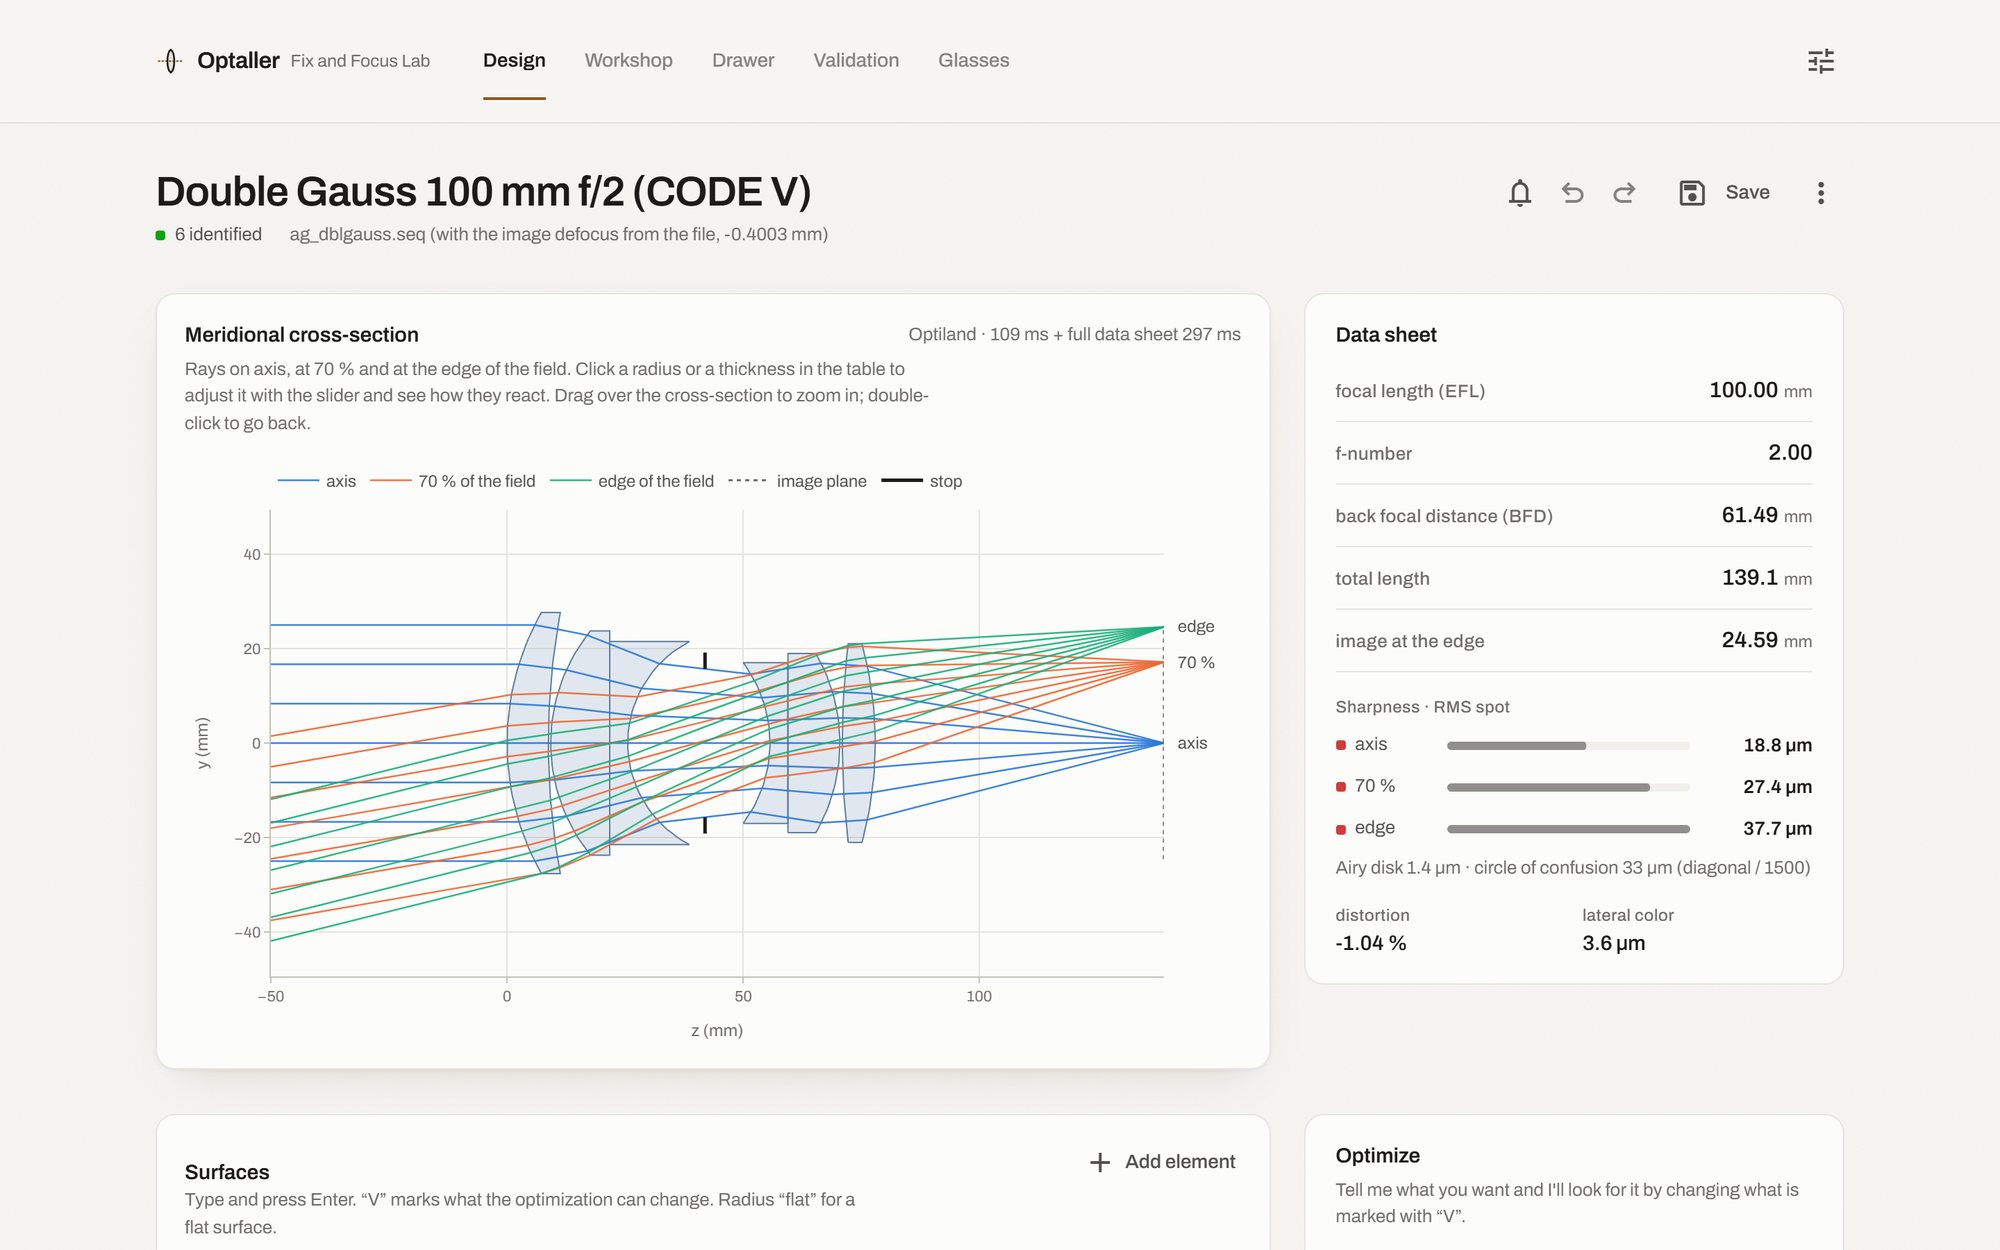Click the f-number 2.00 value
The image size is (2000, 1250).
pos(1790,453)
